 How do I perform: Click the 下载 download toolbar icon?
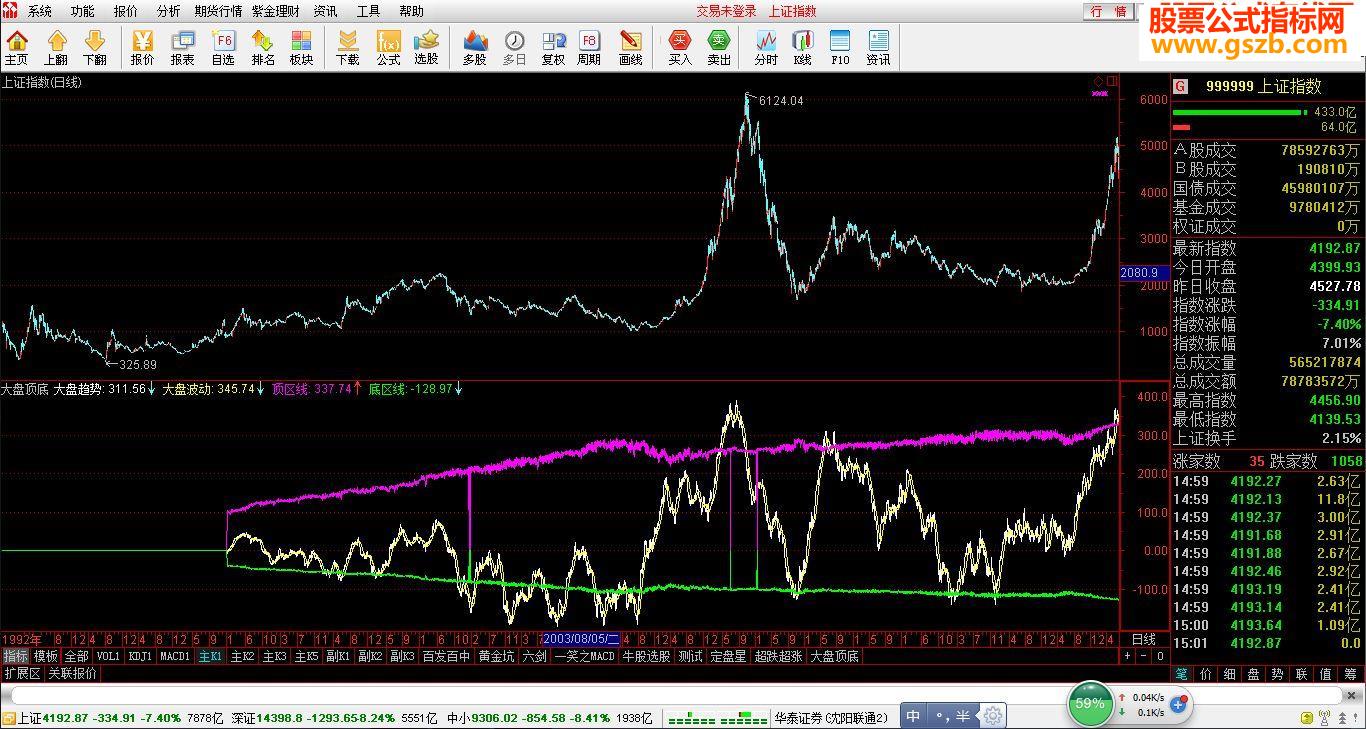tap(347, 47)
